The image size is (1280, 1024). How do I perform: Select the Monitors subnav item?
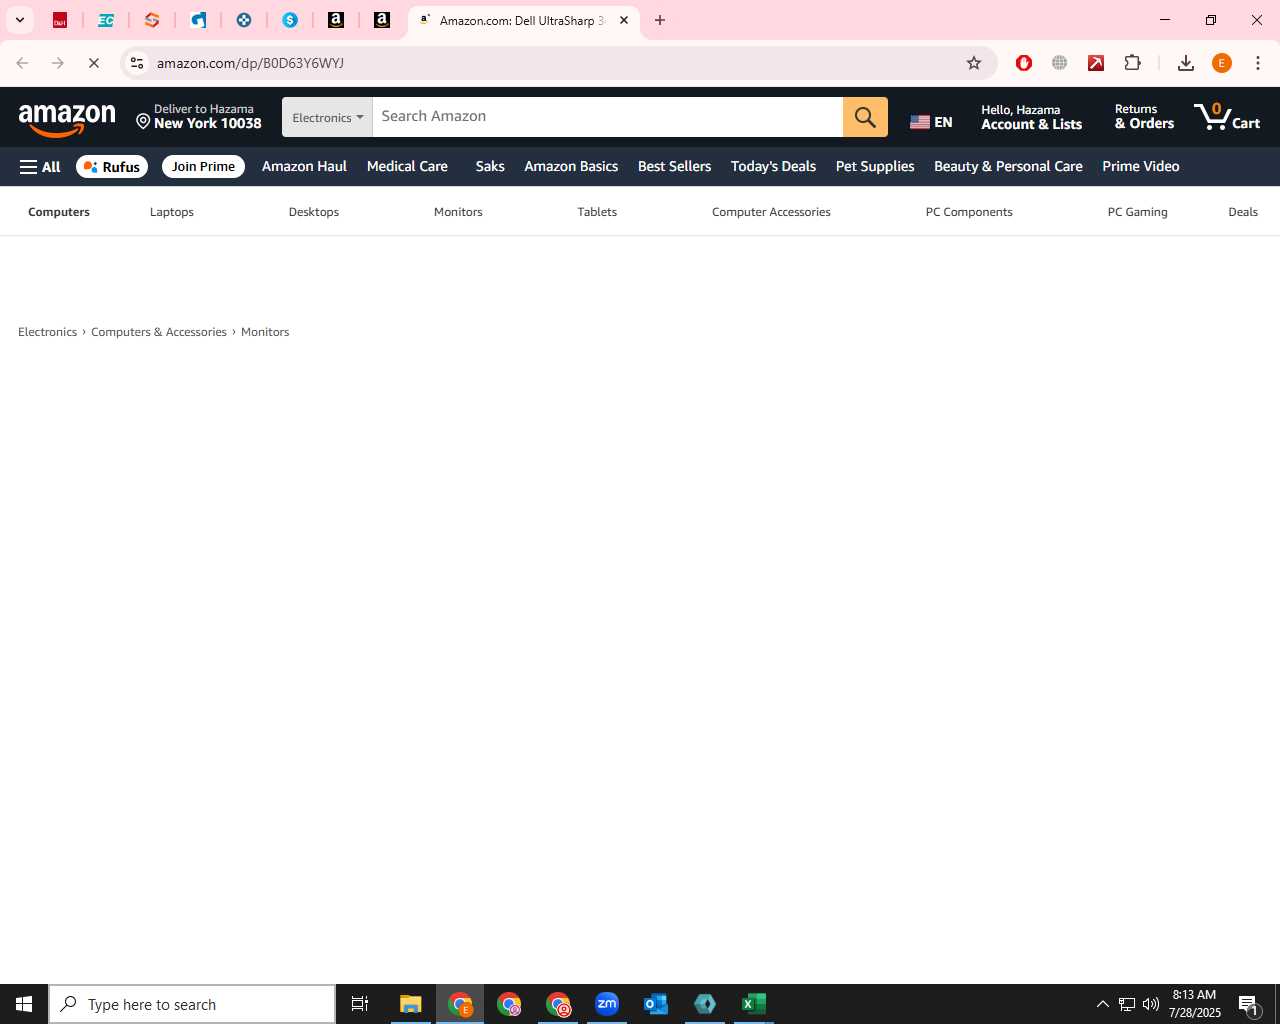tap(458, 212)
